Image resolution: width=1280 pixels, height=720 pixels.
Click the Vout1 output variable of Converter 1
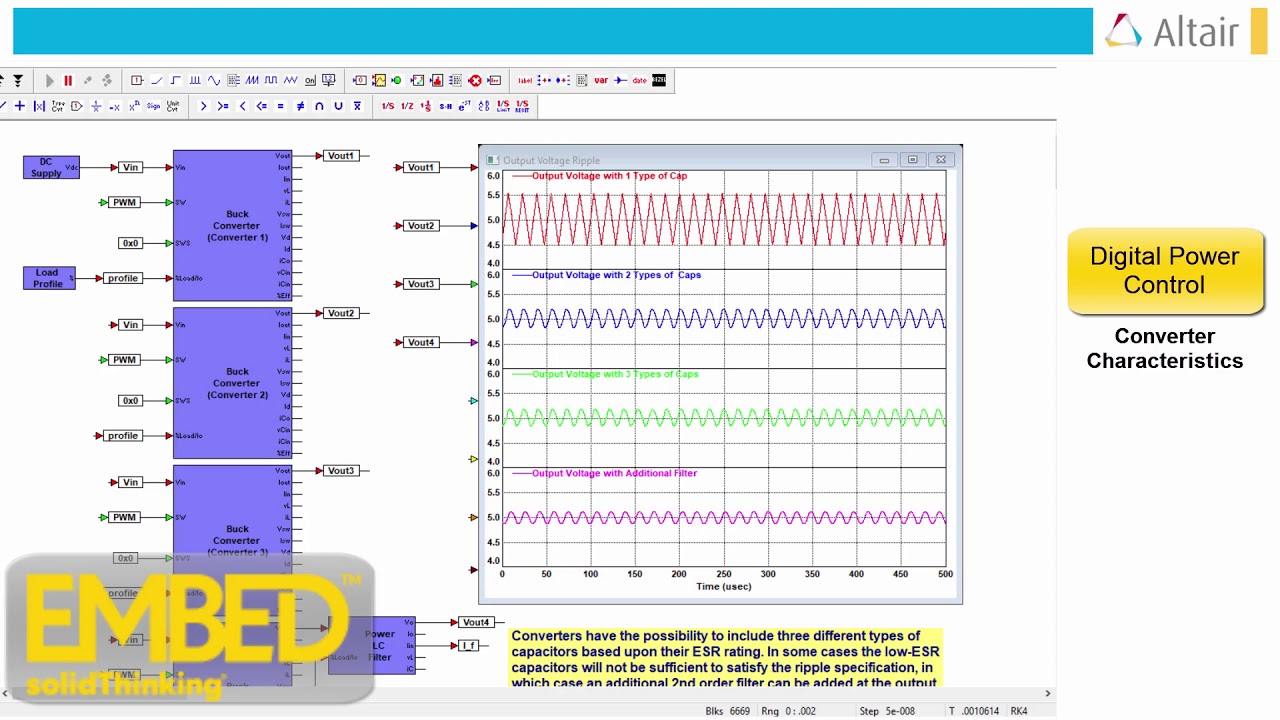[341, 156]
